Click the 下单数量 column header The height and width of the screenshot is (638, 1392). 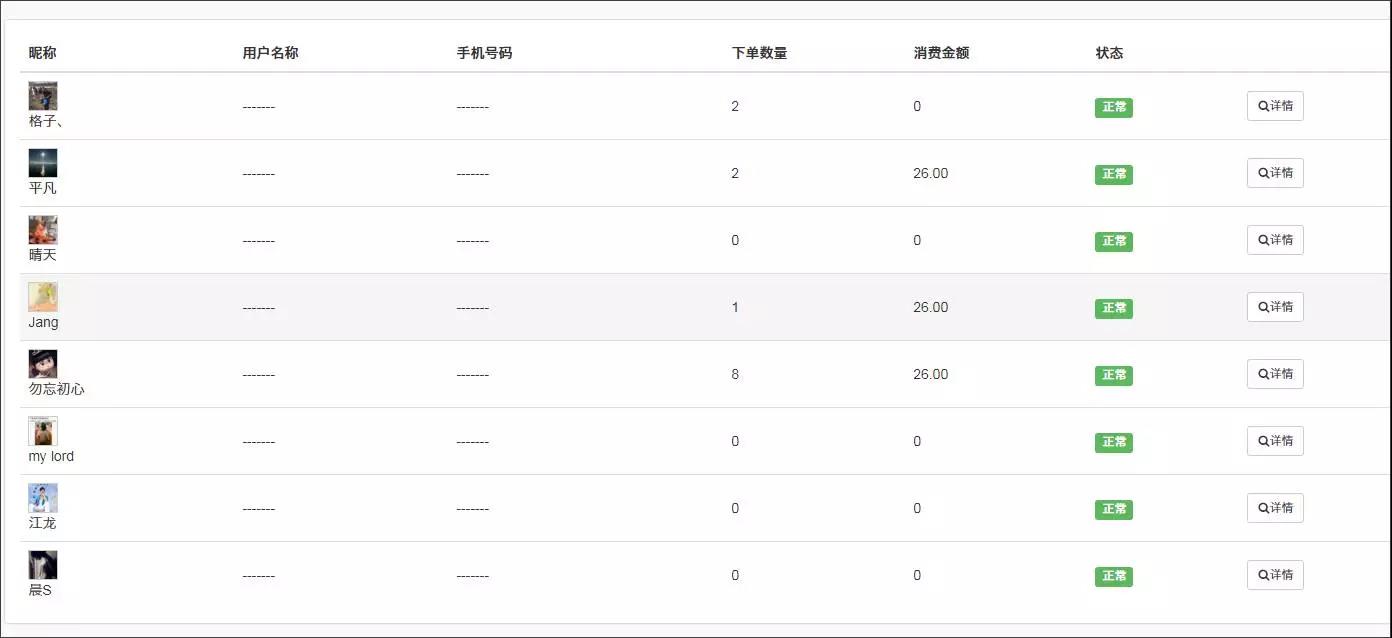coord(759,53)
